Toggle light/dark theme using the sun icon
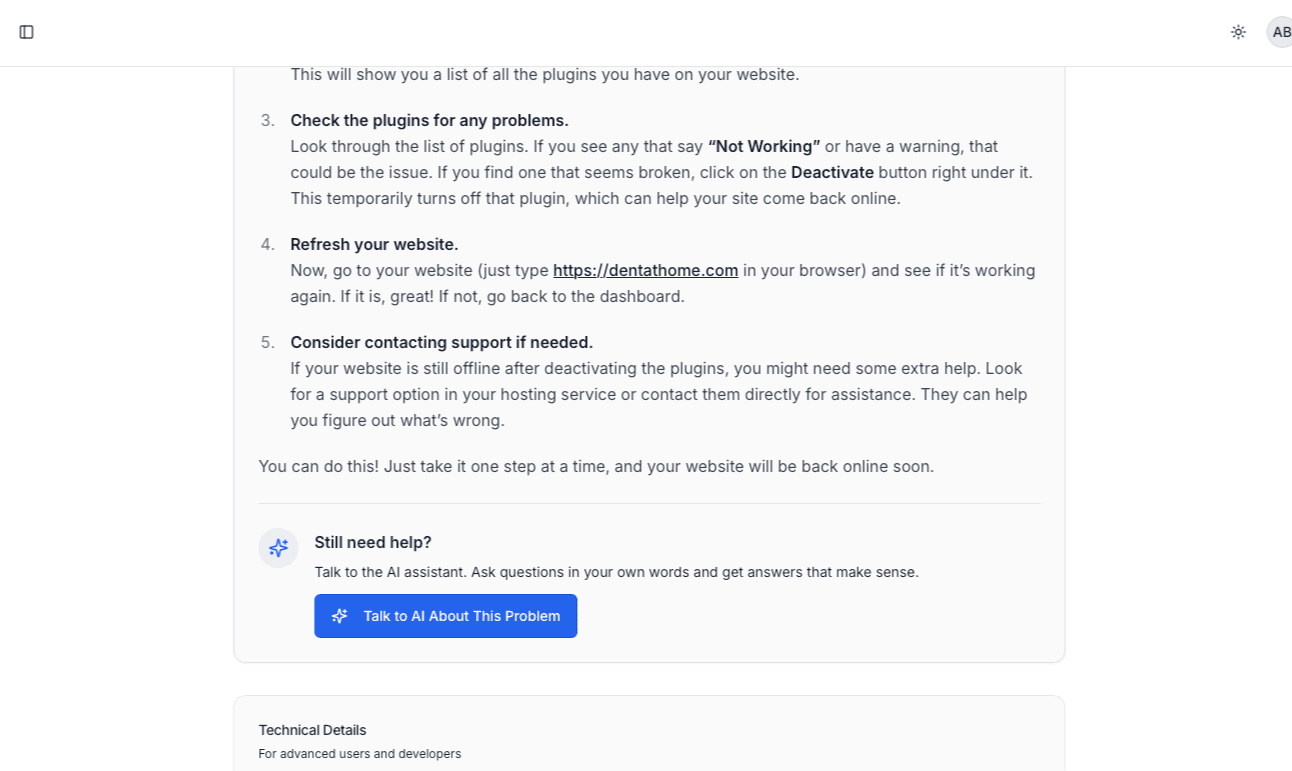The width and height of the screenshot is (1292, 771). pyautogui.click(x=1238, y=32)
